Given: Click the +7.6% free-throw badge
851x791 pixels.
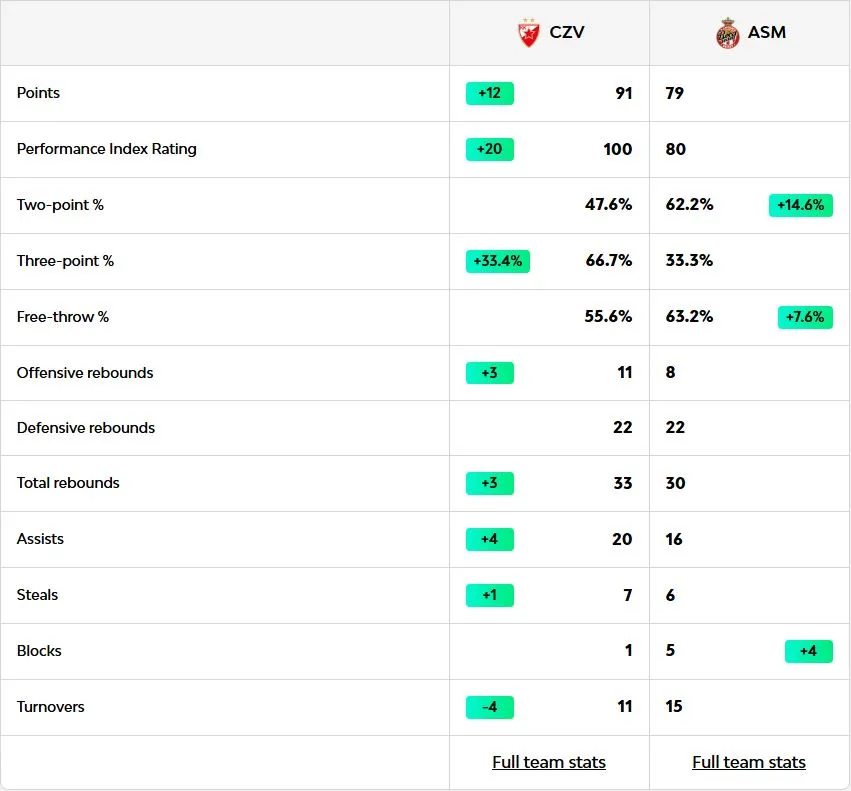Looking at the screenshot, I should point(805,317).
